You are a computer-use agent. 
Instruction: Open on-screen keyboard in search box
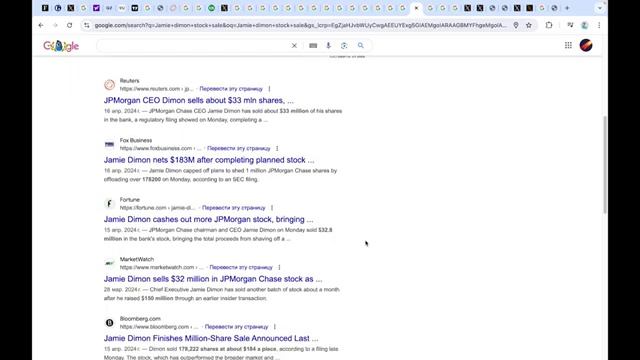[313, 46]
